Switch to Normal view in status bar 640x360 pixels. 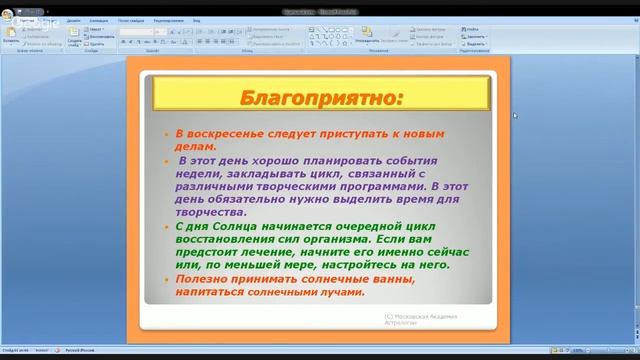[554, 350]
